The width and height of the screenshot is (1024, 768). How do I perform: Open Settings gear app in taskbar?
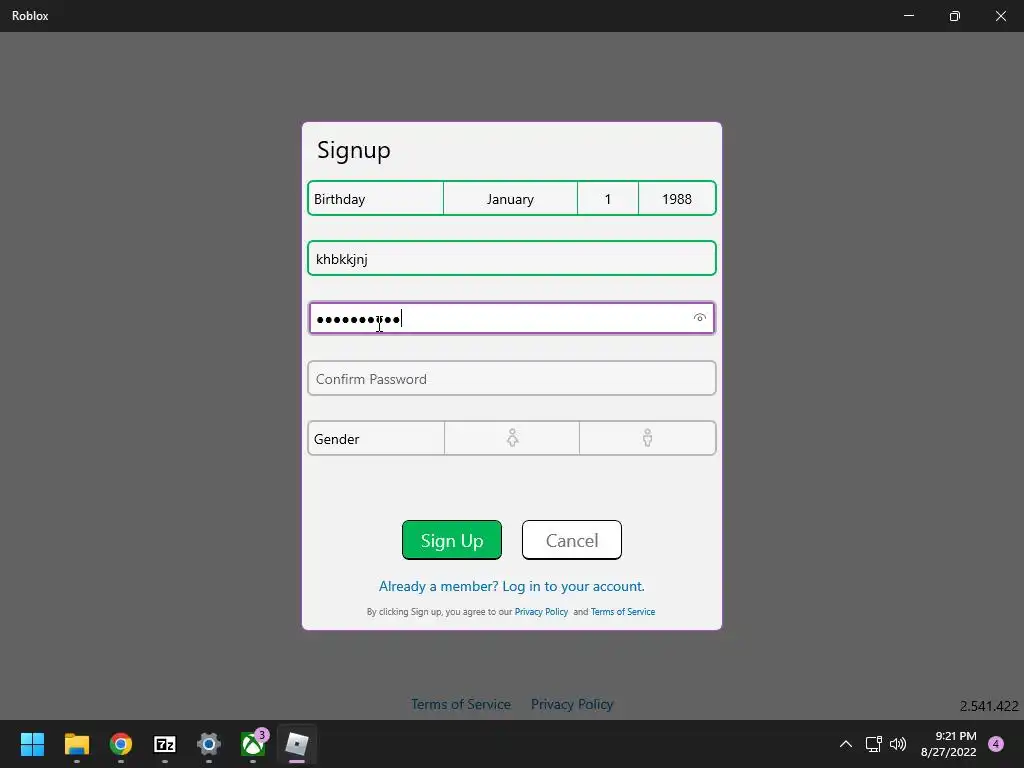(209, 744)
